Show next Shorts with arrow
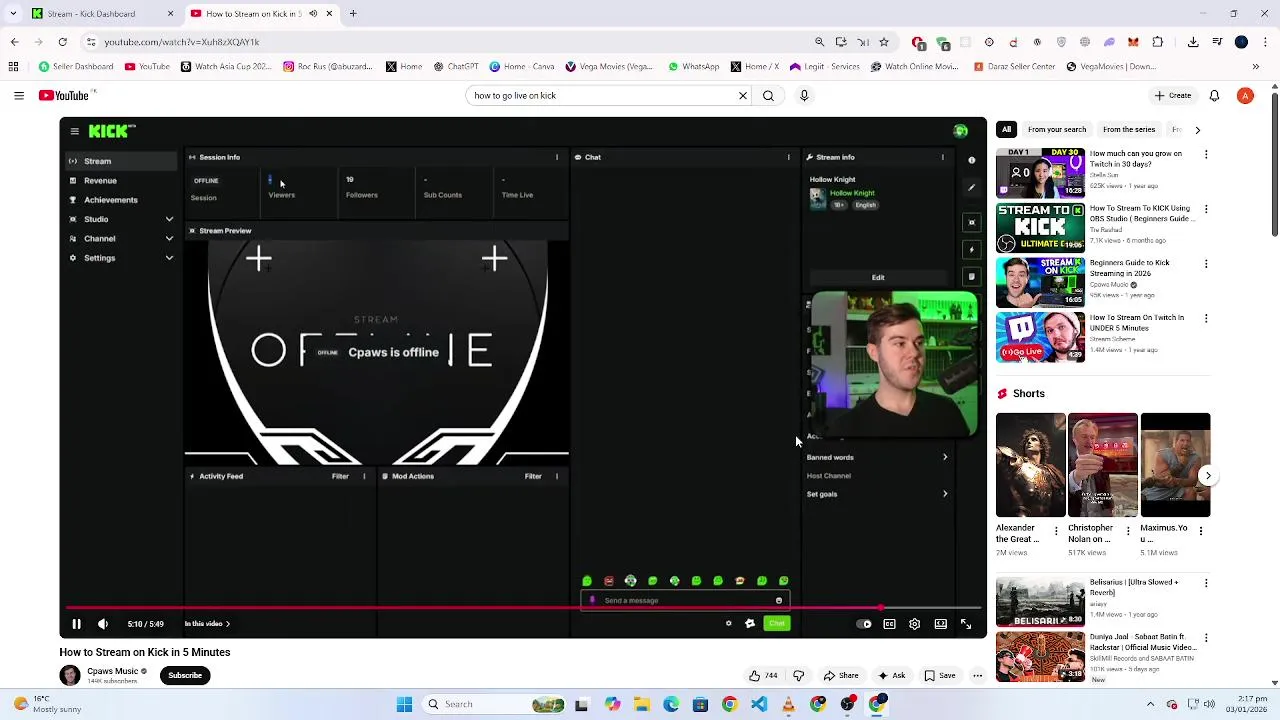The height and width of the screenshot is (720, 1280). 1207,476
